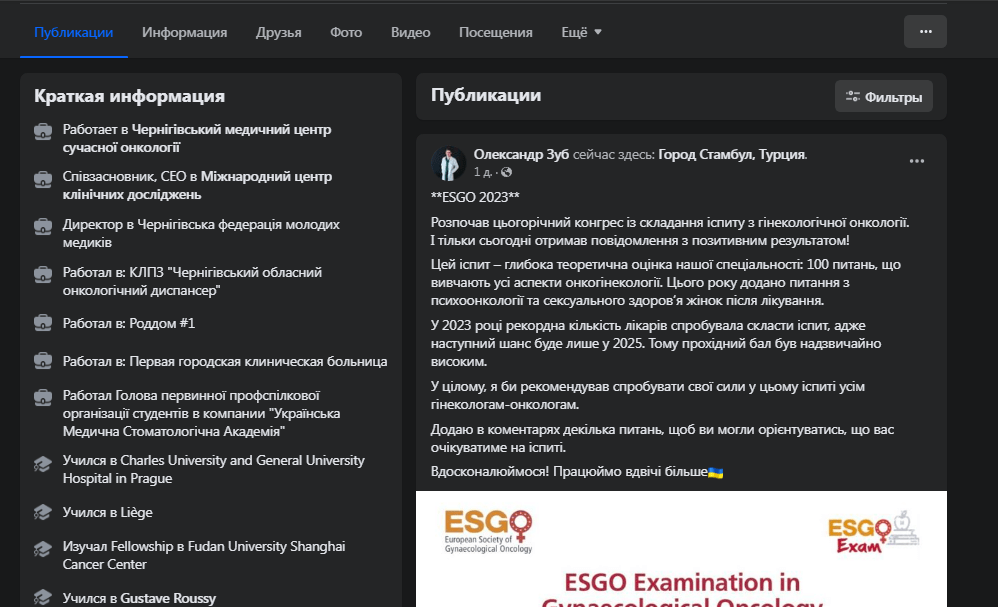Click briefcase icon beside Роддом #1
The width and height of the screenshot is (998, 607).
pos(43,323)
